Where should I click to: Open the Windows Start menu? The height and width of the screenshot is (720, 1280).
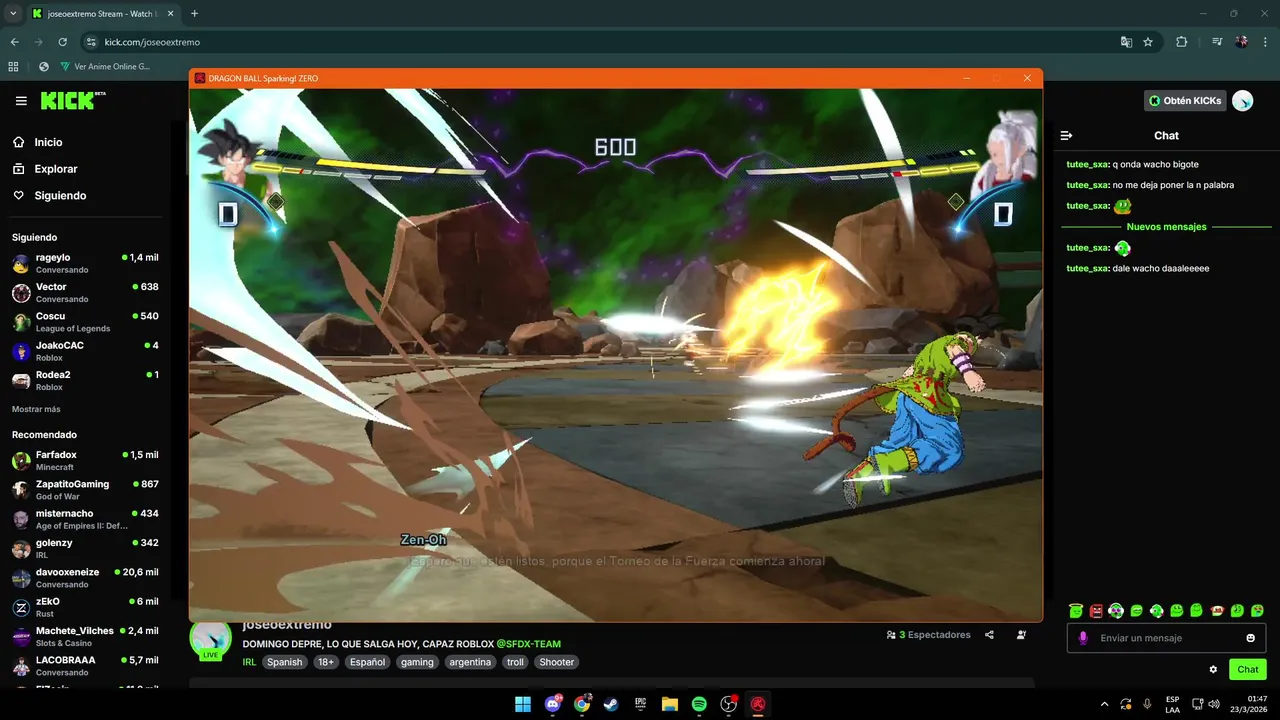(523, 704)
